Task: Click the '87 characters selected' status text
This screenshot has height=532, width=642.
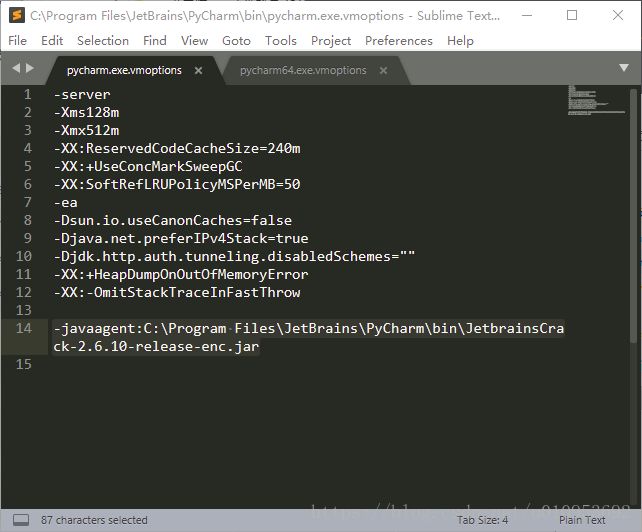Action: [94, 520]
